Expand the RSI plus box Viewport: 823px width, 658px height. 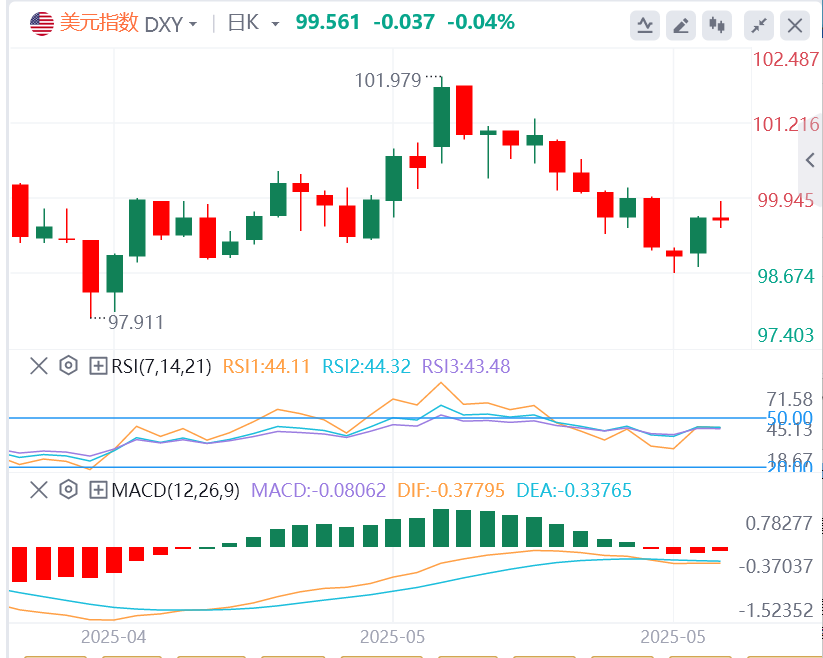(98, 366)
